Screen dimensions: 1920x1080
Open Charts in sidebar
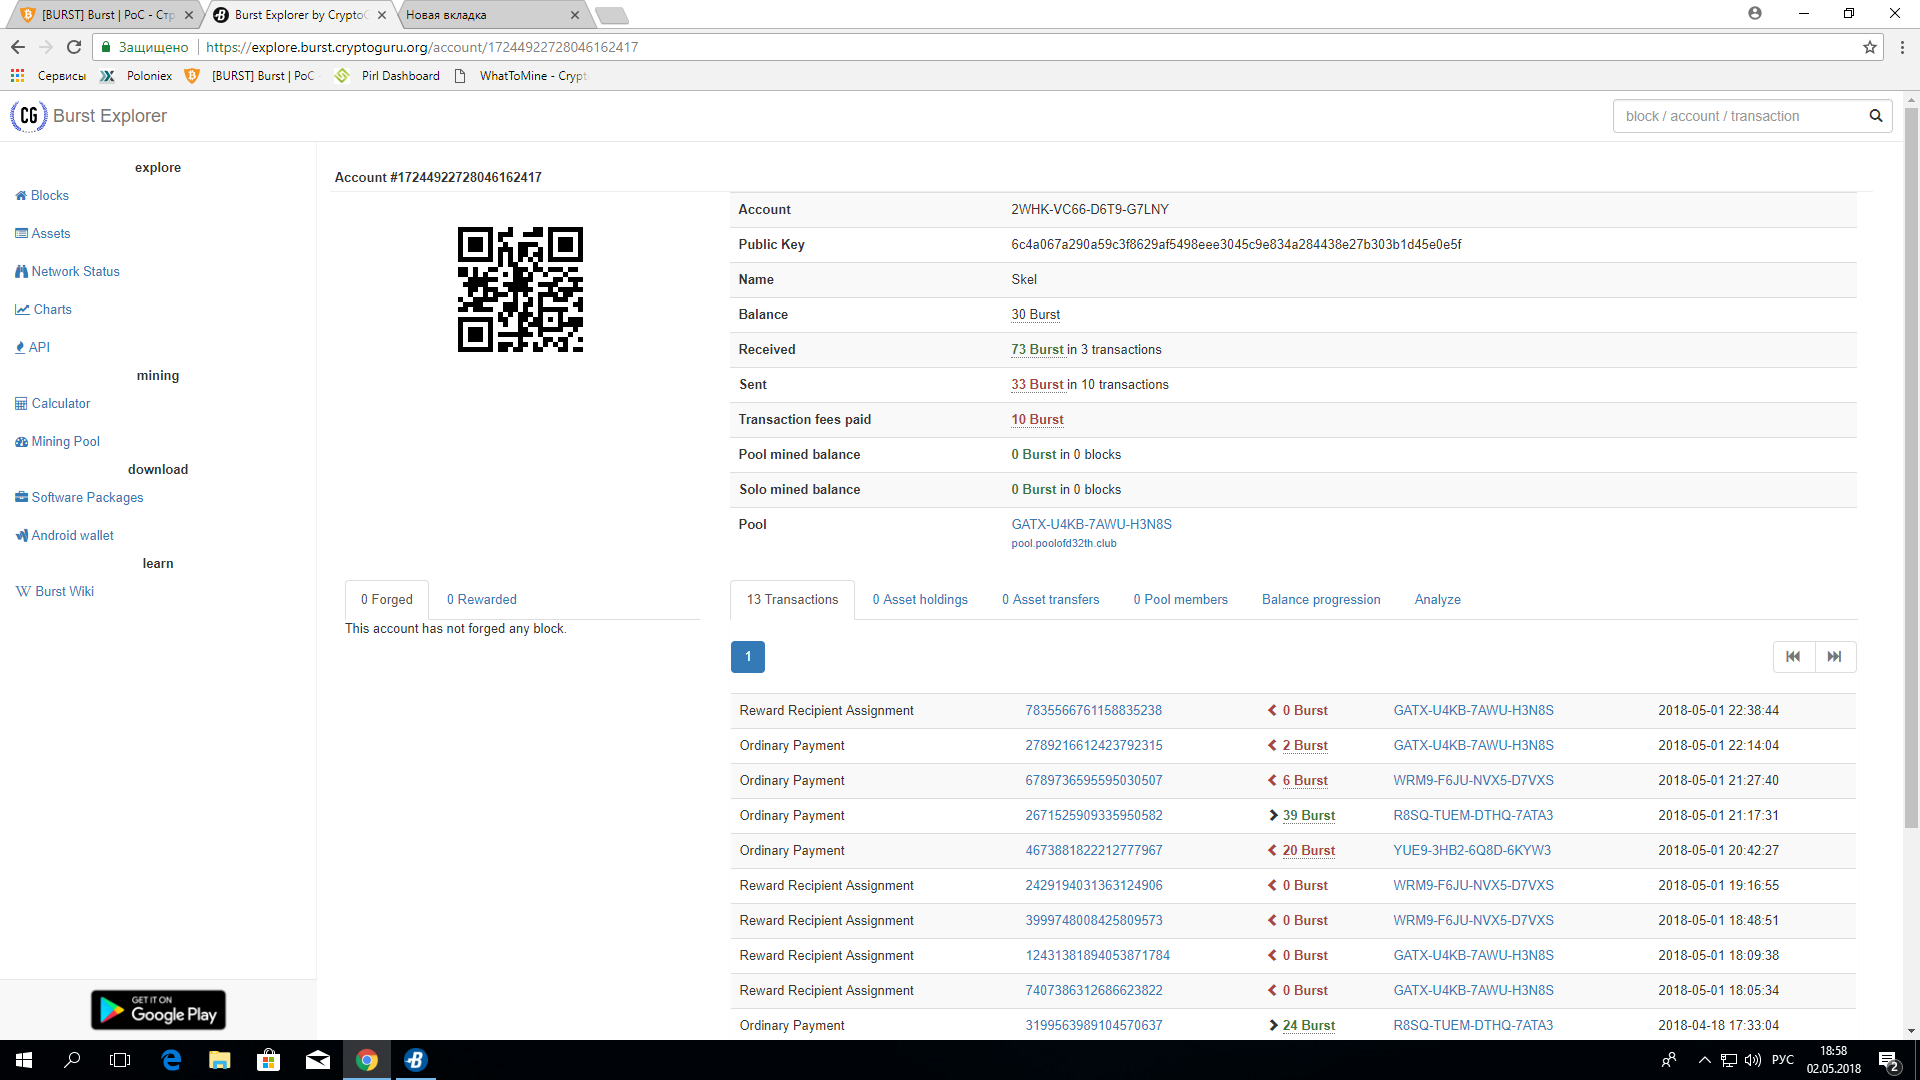[43, 309]
